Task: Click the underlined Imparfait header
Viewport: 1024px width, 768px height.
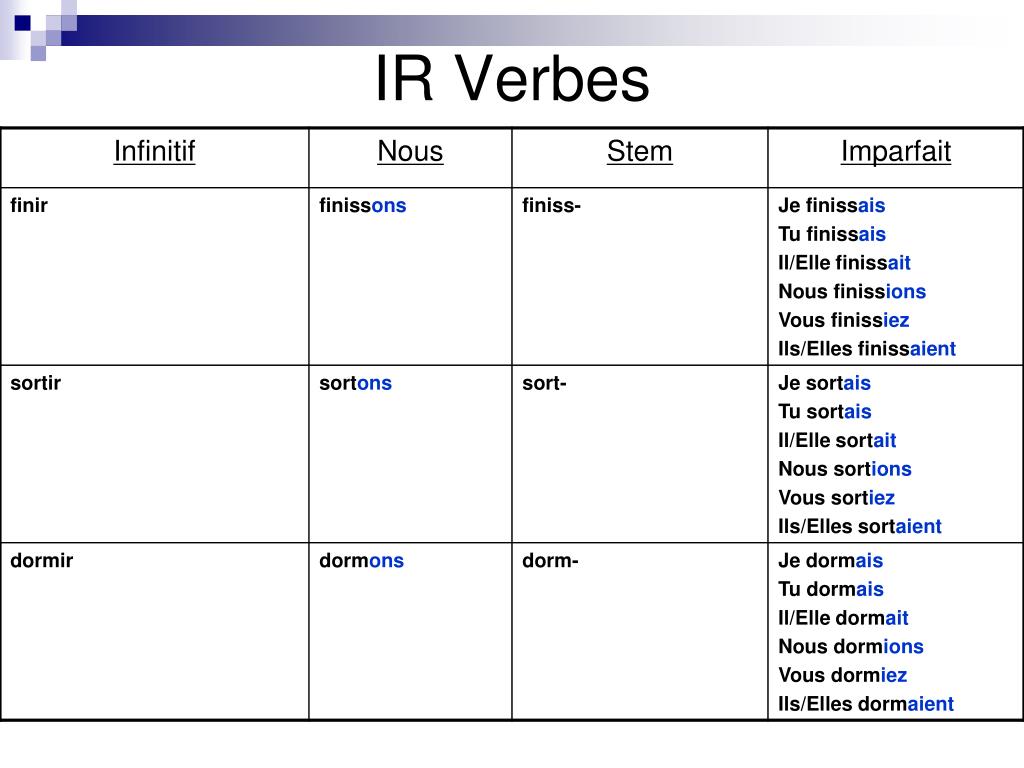Action: (895, 152)
